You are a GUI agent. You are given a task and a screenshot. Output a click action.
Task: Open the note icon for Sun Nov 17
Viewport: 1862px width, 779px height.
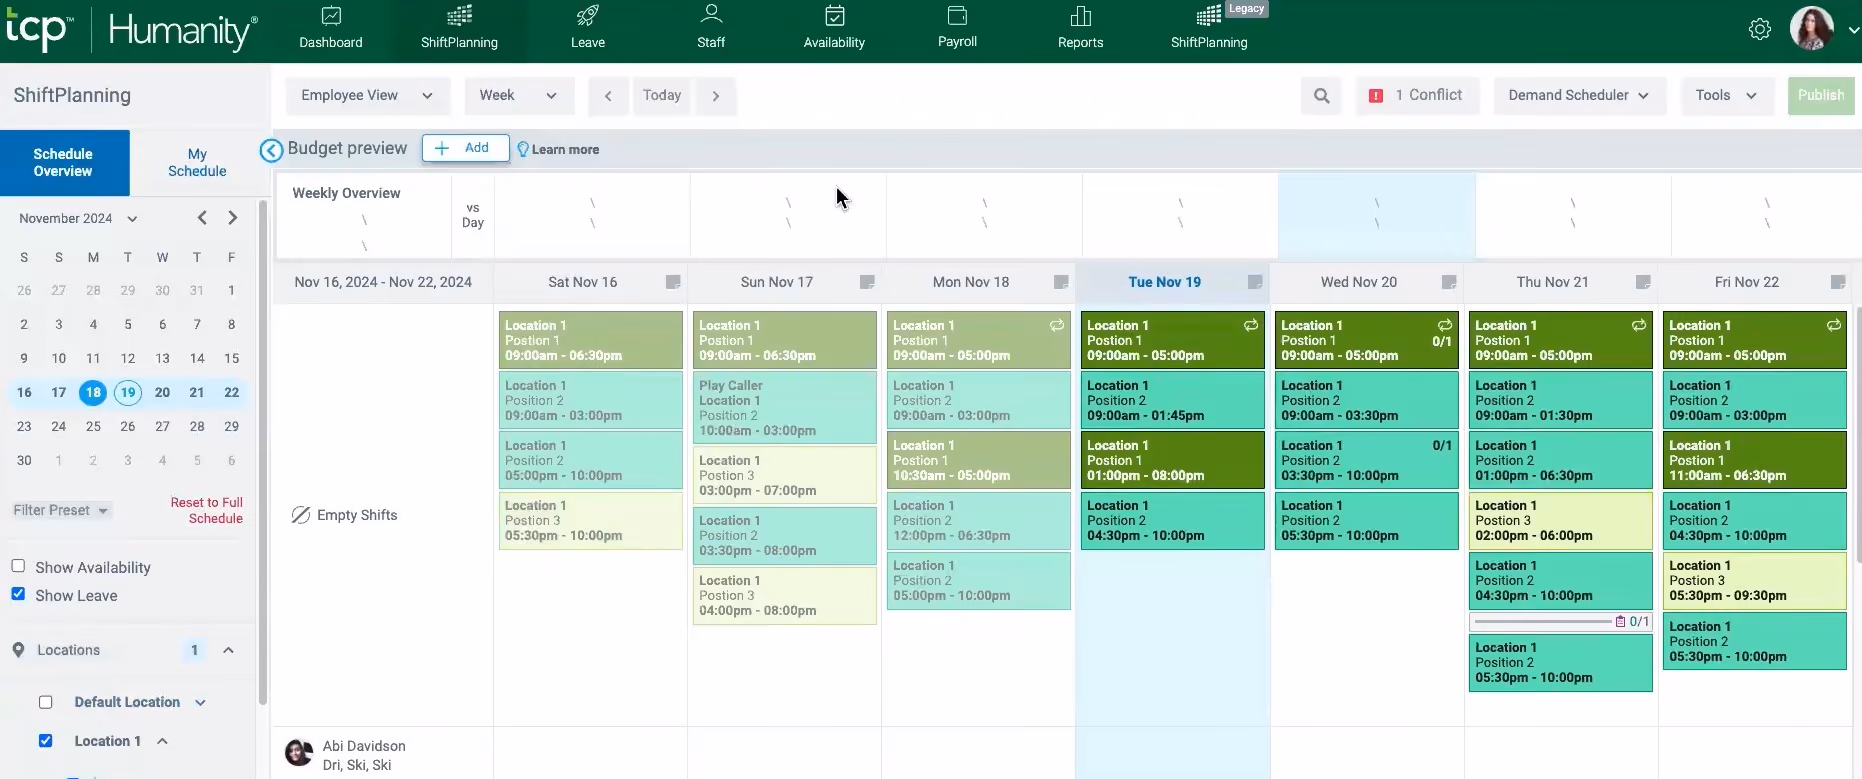coord(867,282)
